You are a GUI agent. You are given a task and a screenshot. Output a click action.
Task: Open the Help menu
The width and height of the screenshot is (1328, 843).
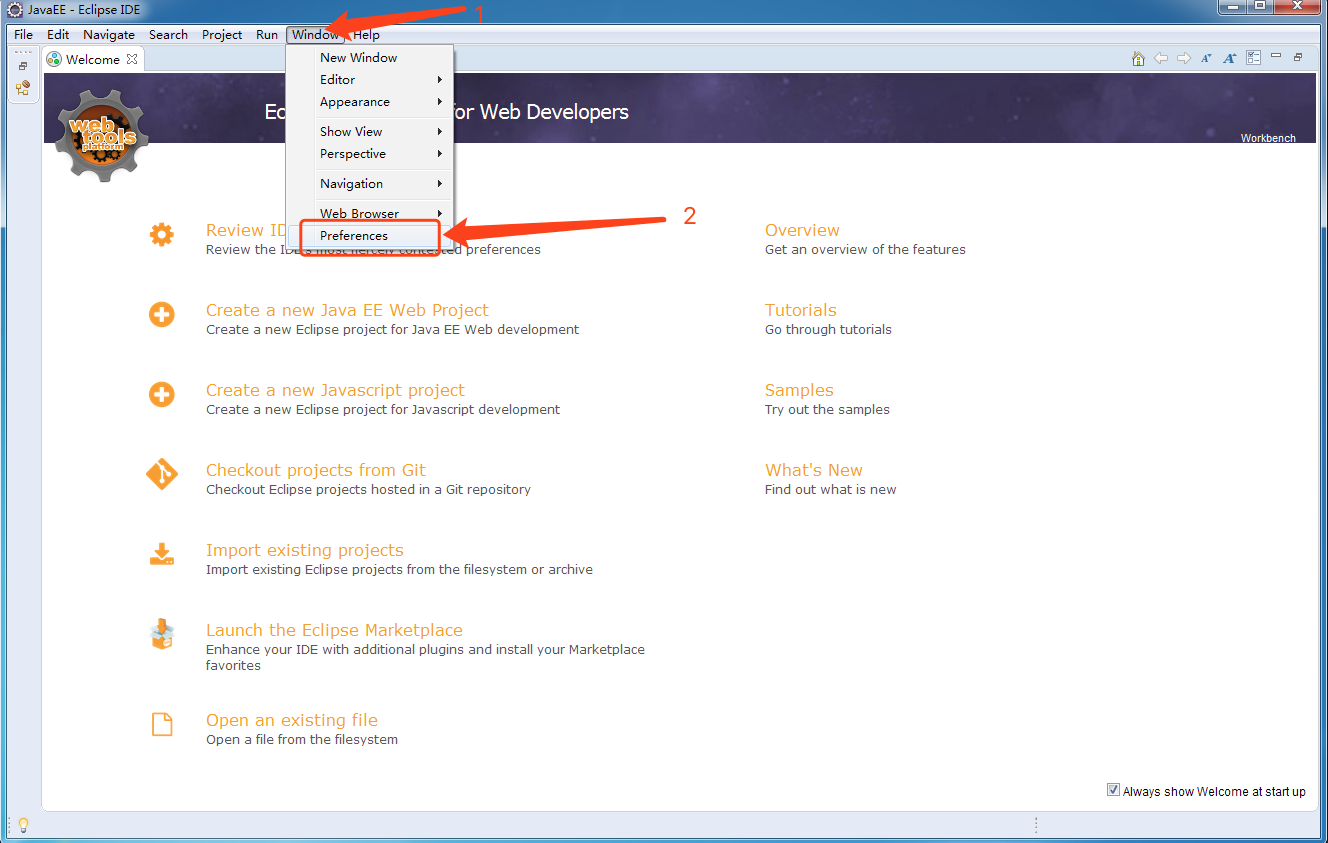tap(366, 35)
